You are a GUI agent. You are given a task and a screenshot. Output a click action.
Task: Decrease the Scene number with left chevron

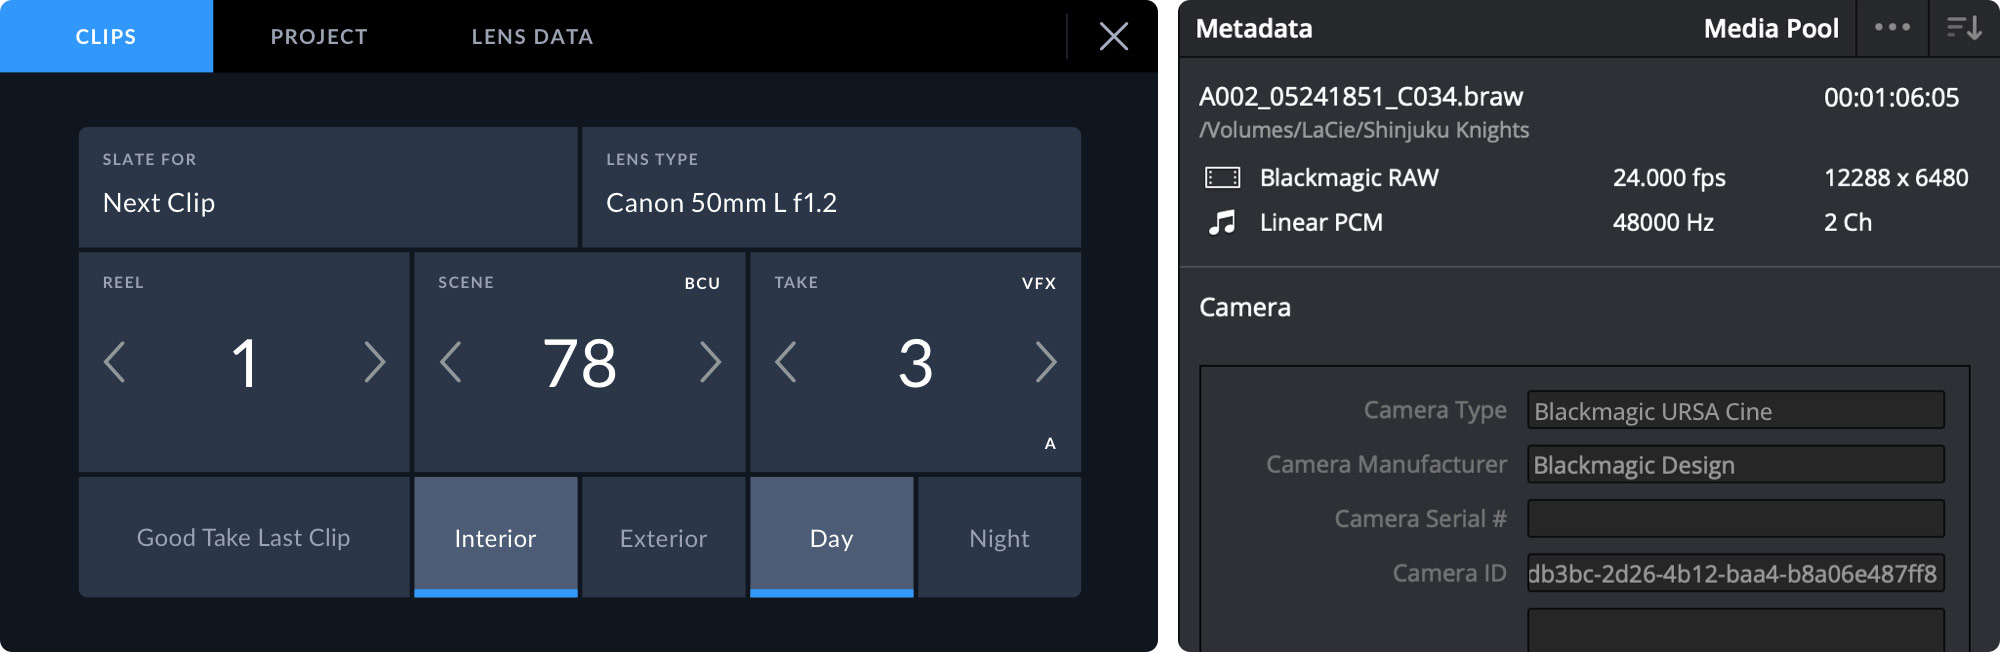tap(451, 362)
